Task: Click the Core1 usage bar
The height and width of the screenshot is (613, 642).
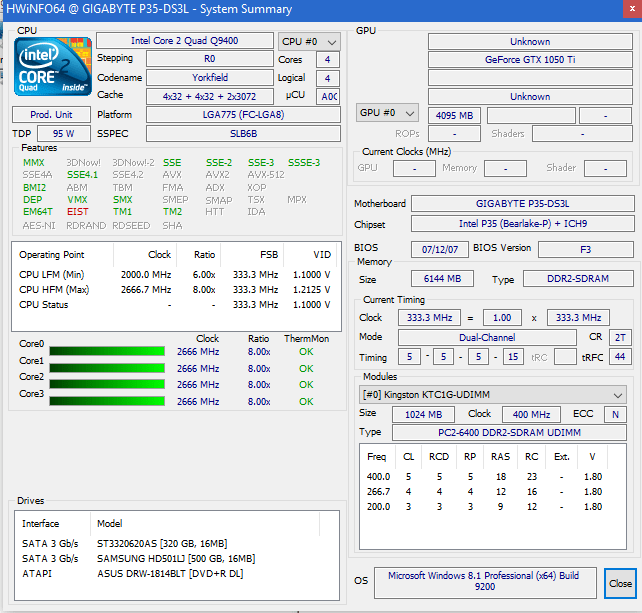Action: point(107,368)
